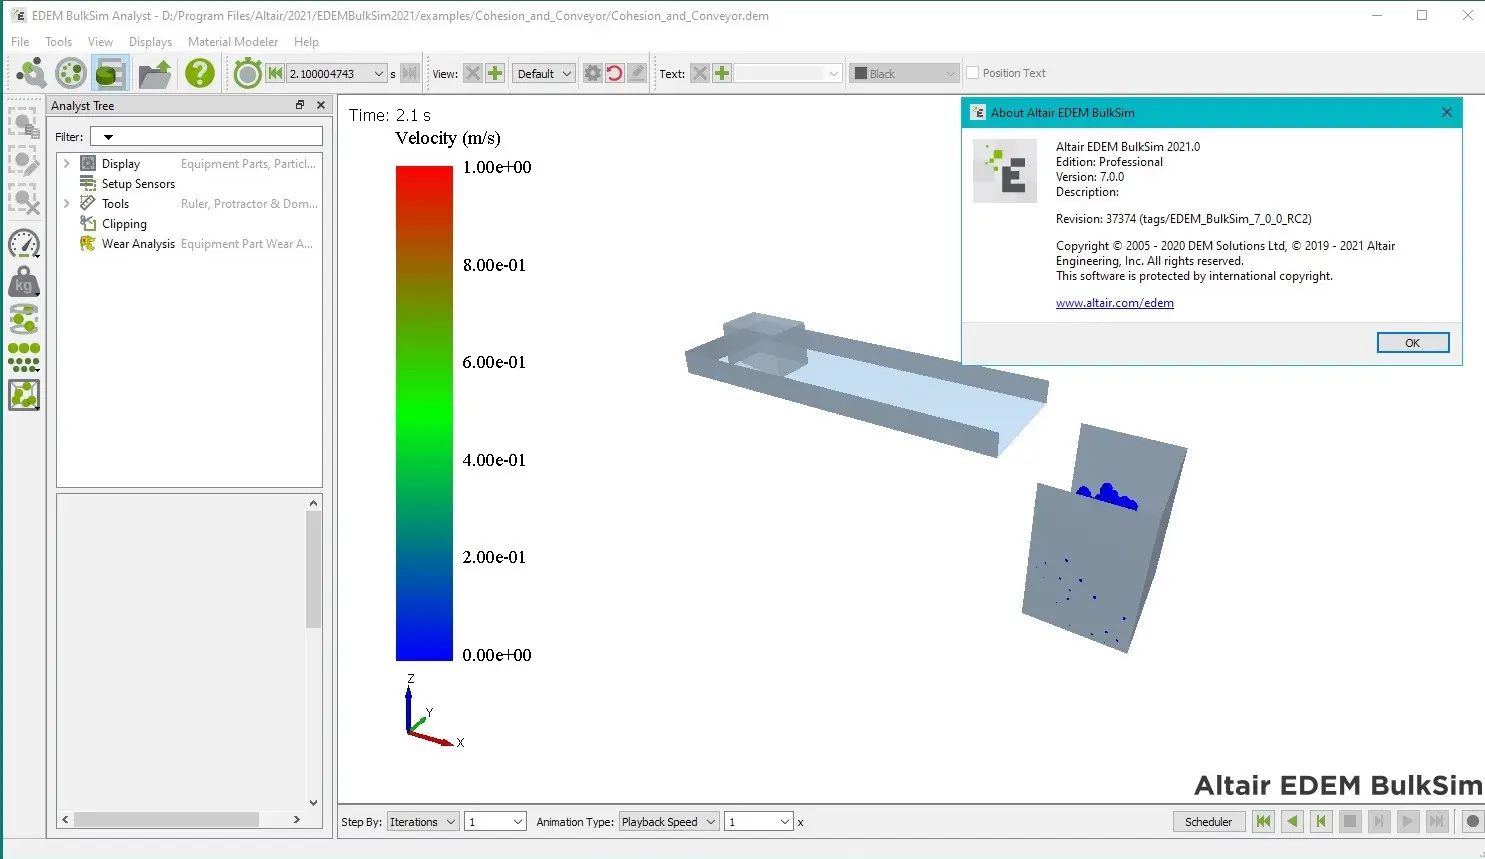The image size is (1485, 859).
Task: Click OK in the About dialog
Action: coord(1412,343)
